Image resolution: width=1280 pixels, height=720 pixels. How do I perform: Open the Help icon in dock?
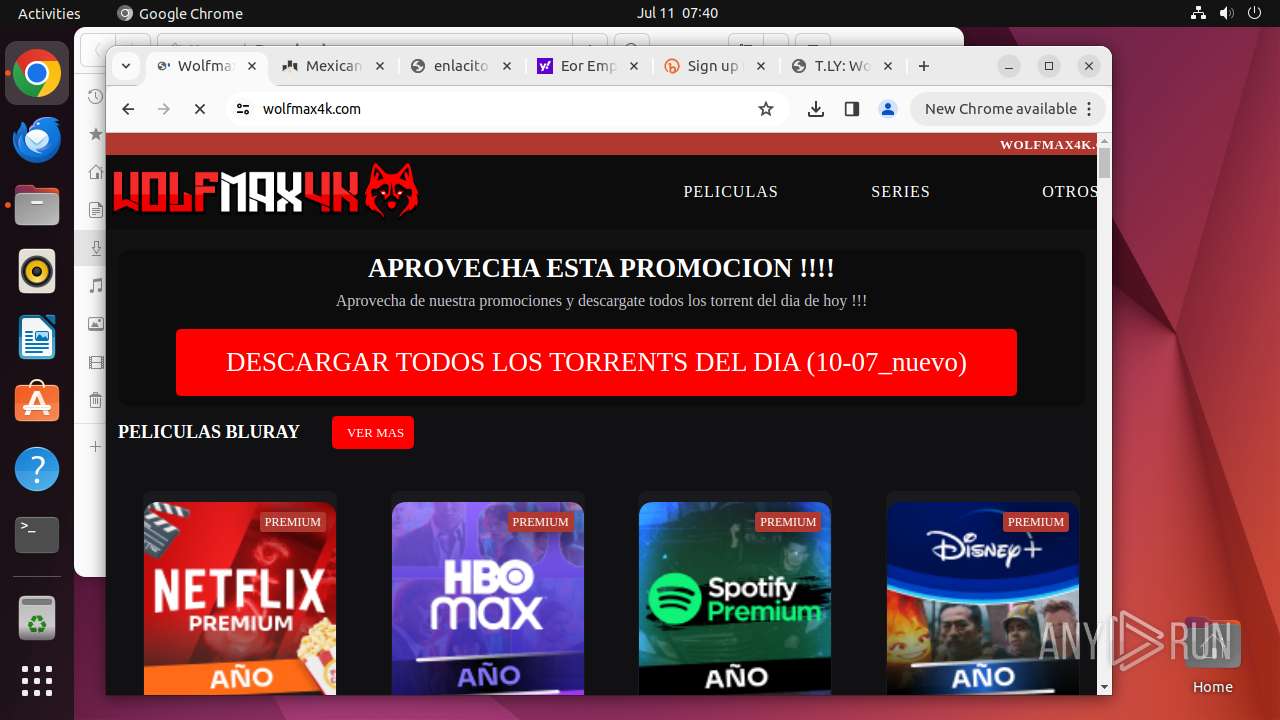click(37, 469)
